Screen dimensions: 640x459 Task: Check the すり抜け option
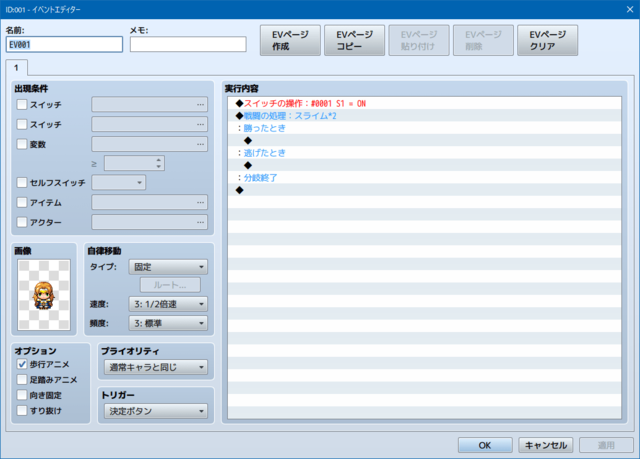coord(22,410)
